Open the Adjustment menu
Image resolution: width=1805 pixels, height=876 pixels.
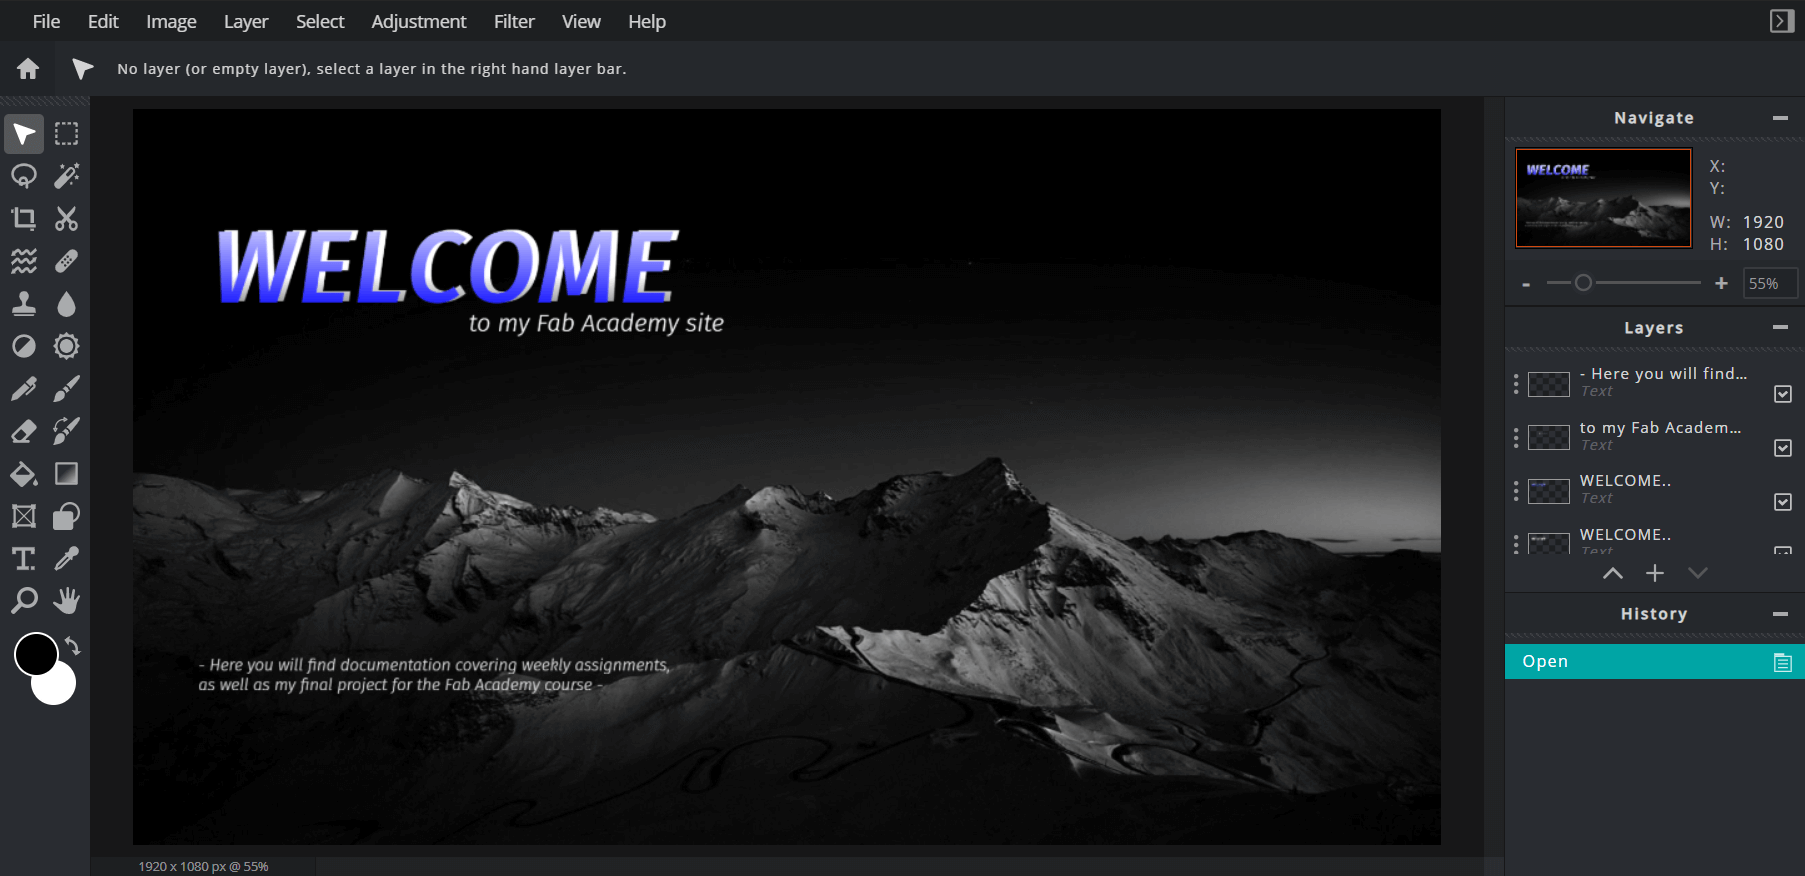[x=419, y=21]
